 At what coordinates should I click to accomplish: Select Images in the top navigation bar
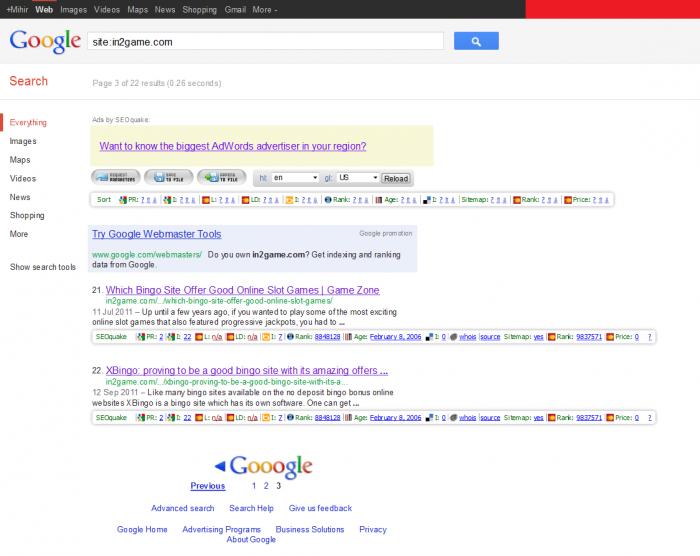point(73,9)
